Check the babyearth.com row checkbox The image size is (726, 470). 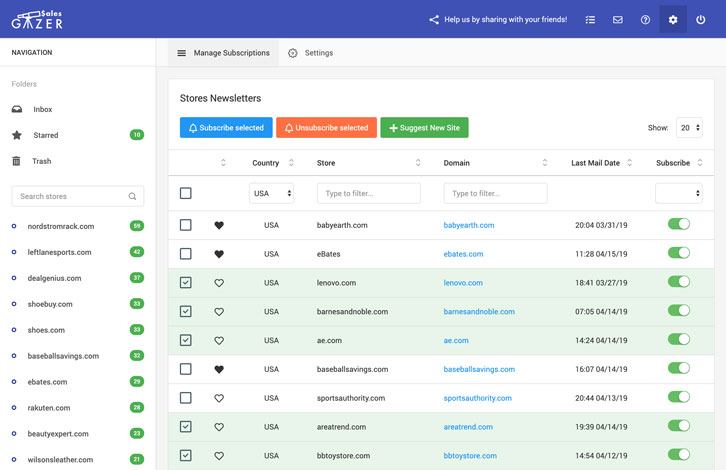186,225
